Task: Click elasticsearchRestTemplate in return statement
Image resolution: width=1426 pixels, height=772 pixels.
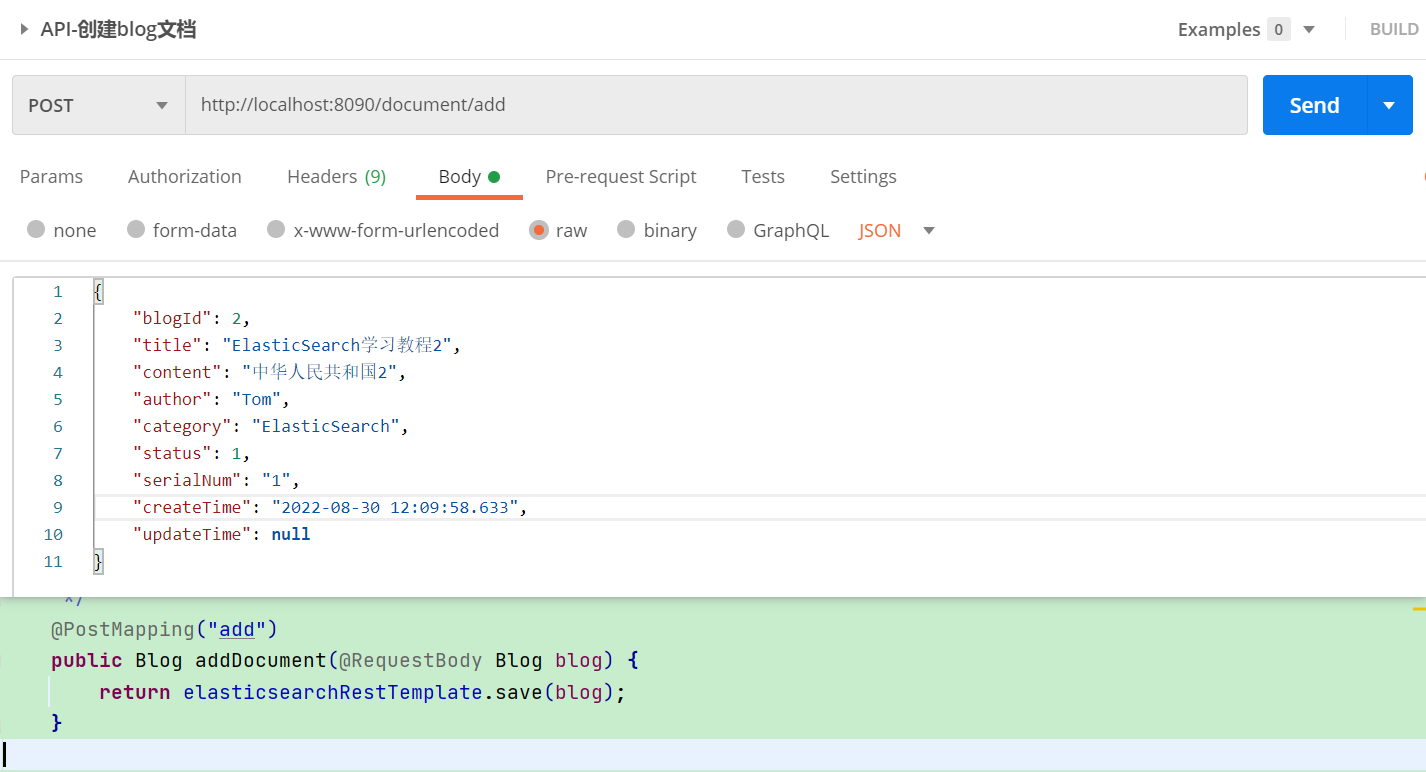Action: [x=333, y=692]
